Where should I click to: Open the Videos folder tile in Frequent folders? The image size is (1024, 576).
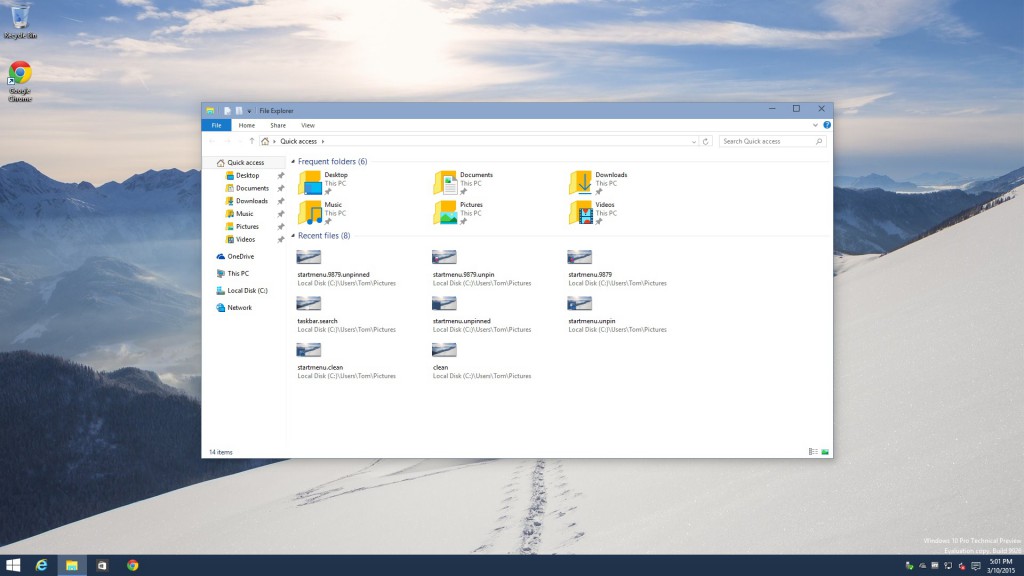592,213
